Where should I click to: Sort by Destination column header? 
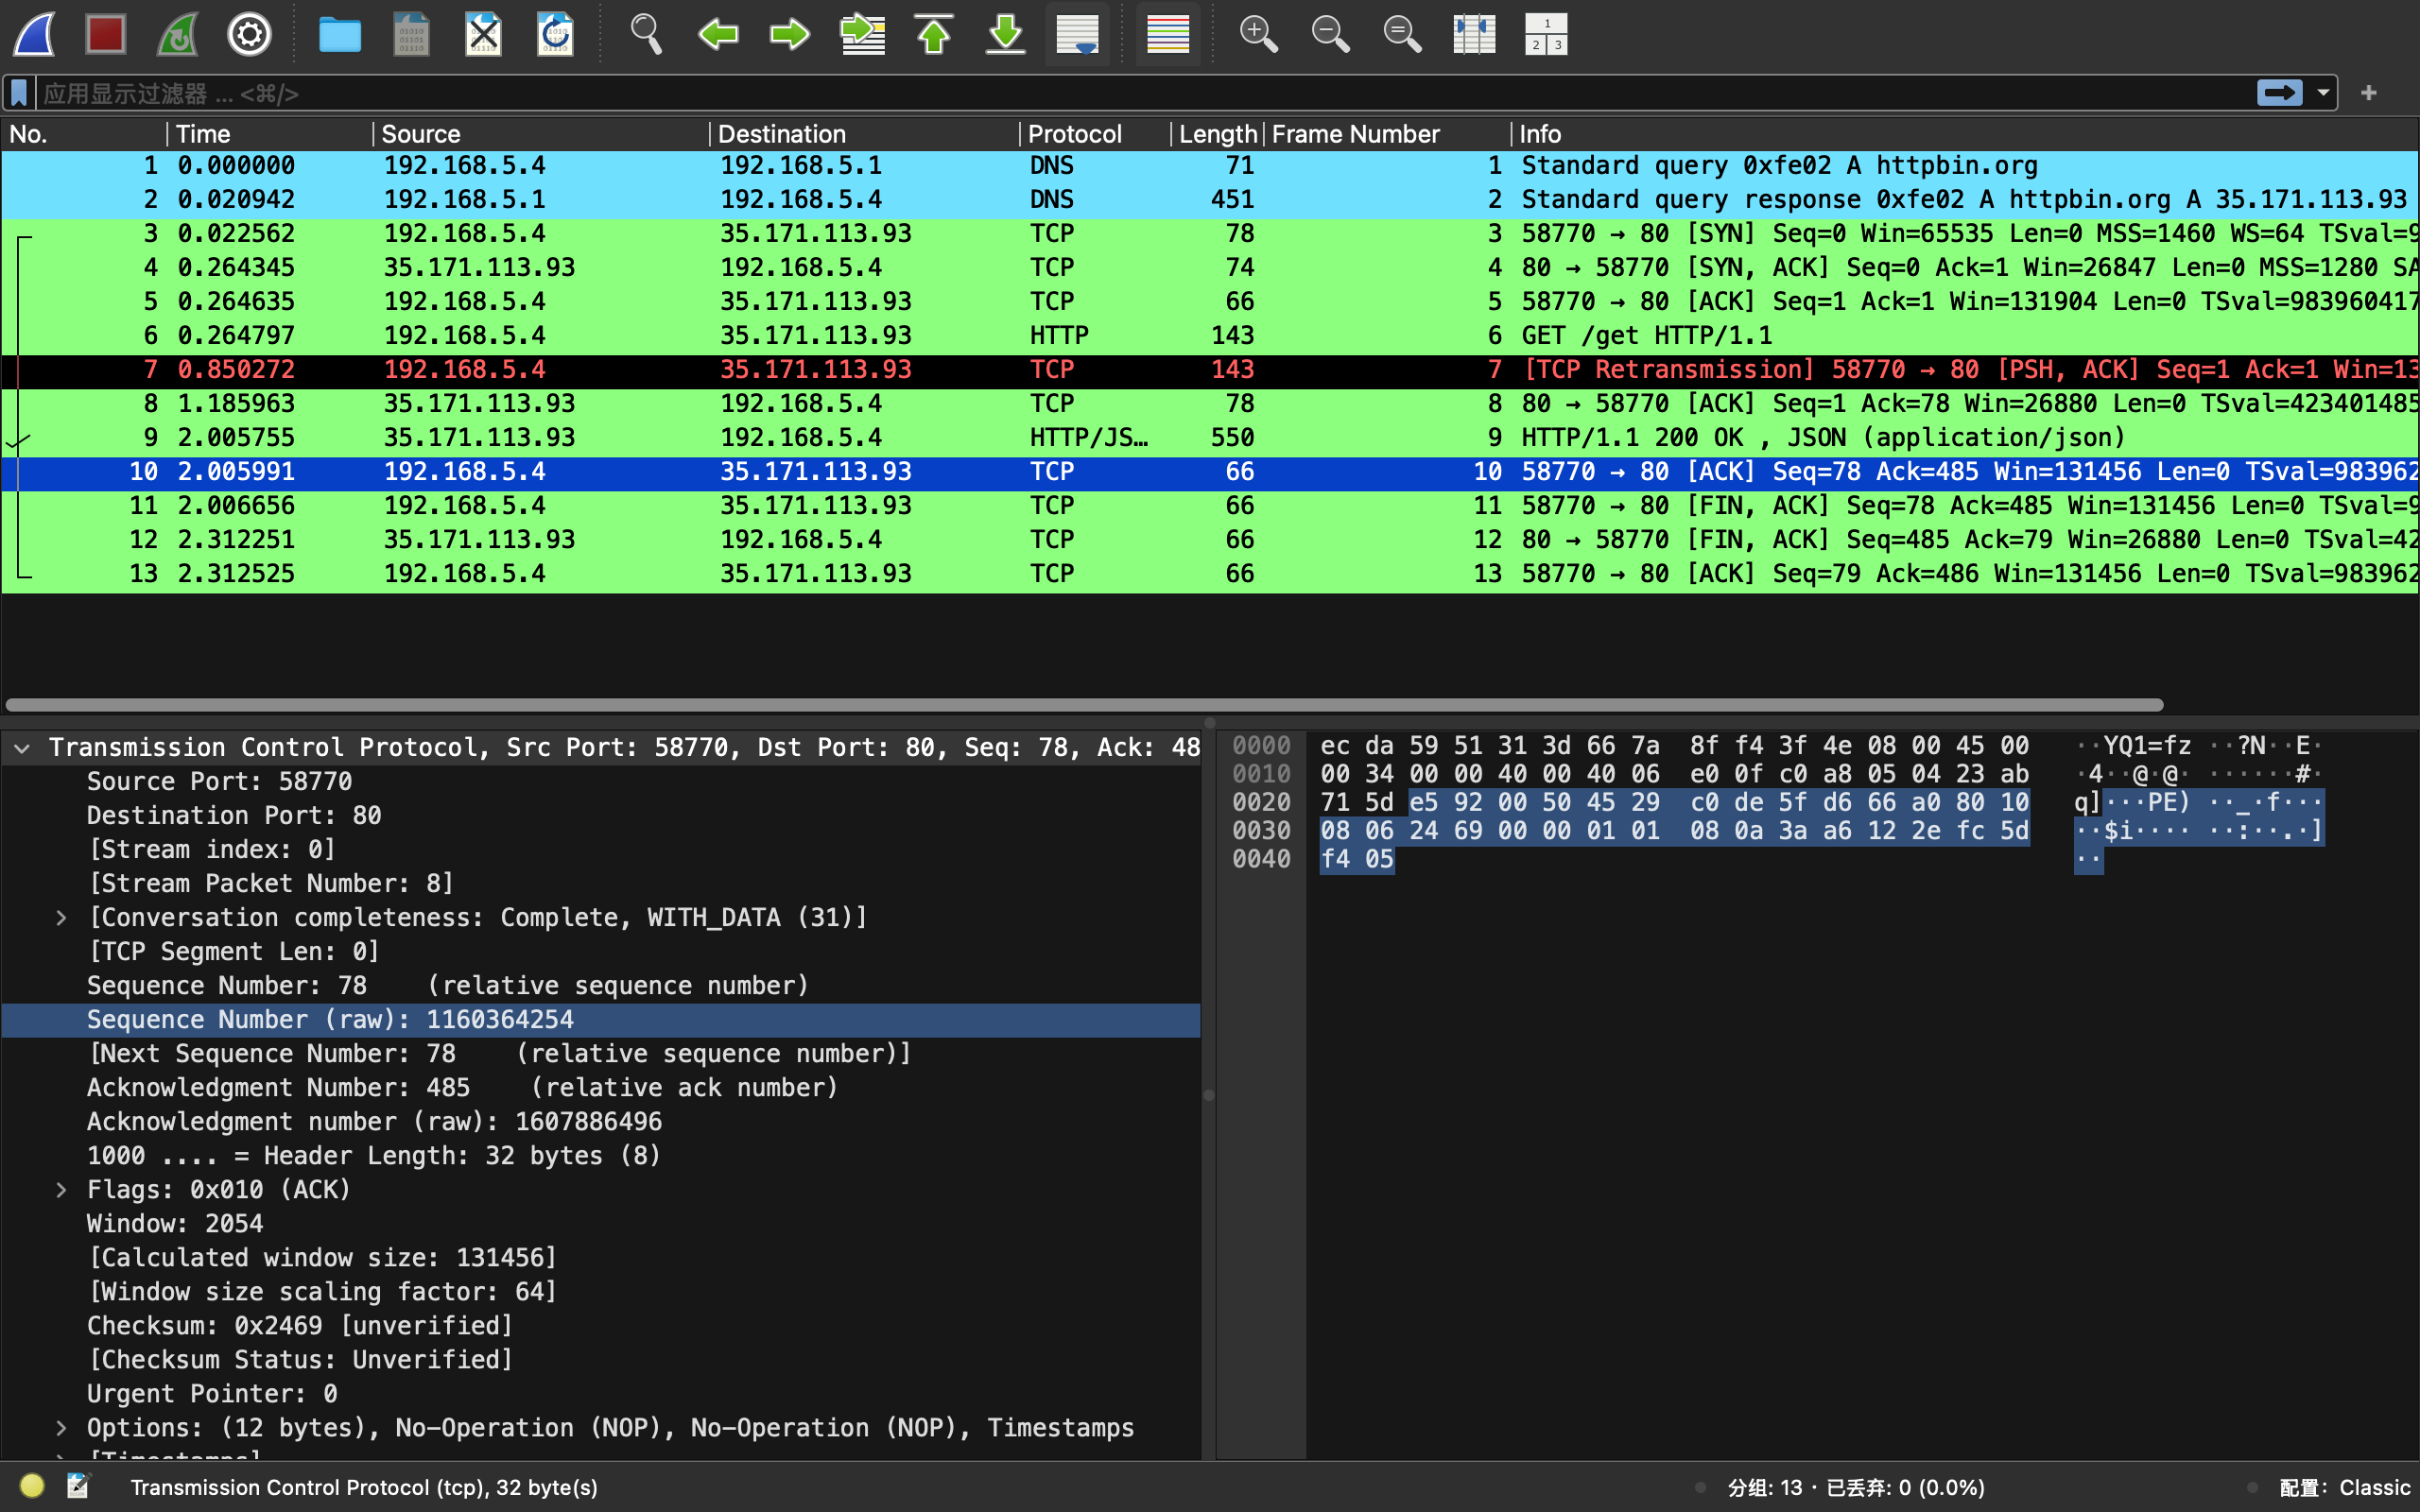click(864, 134)
